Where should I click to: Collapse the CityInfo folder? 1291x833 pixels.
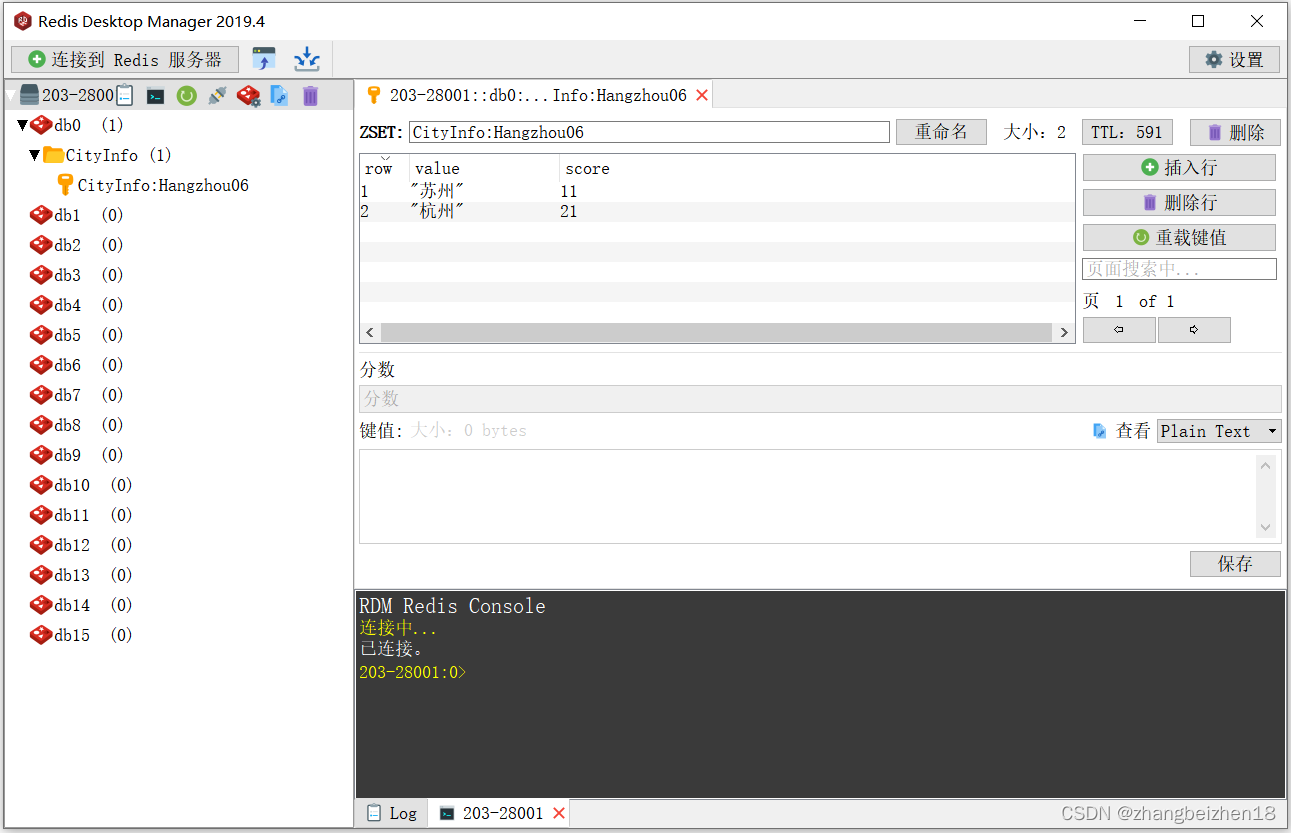(x=37, y=154)
